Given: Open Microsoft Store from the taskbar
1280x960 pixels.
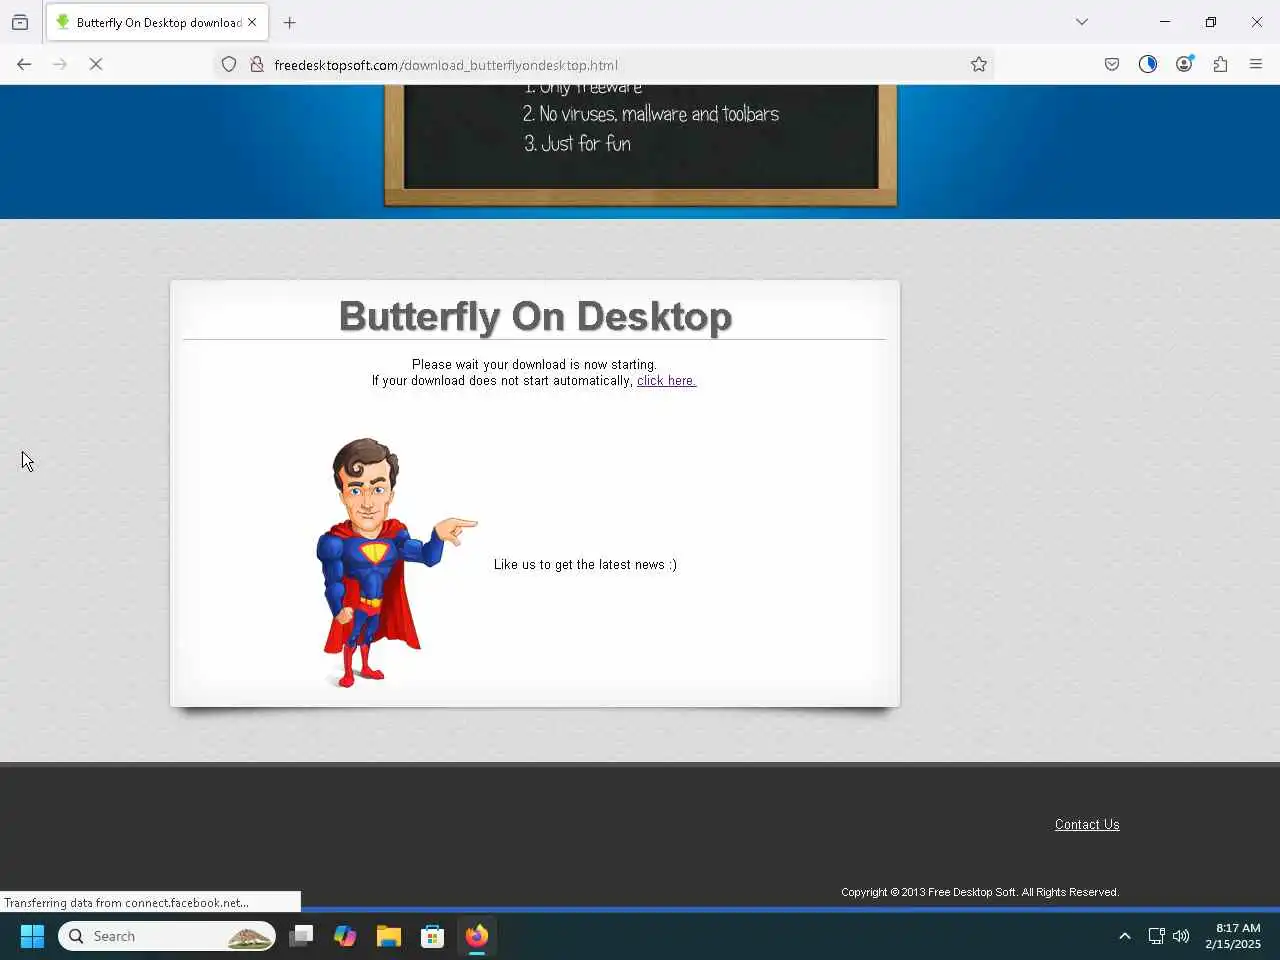Looking at the screenshot, I should pos(433,936).
